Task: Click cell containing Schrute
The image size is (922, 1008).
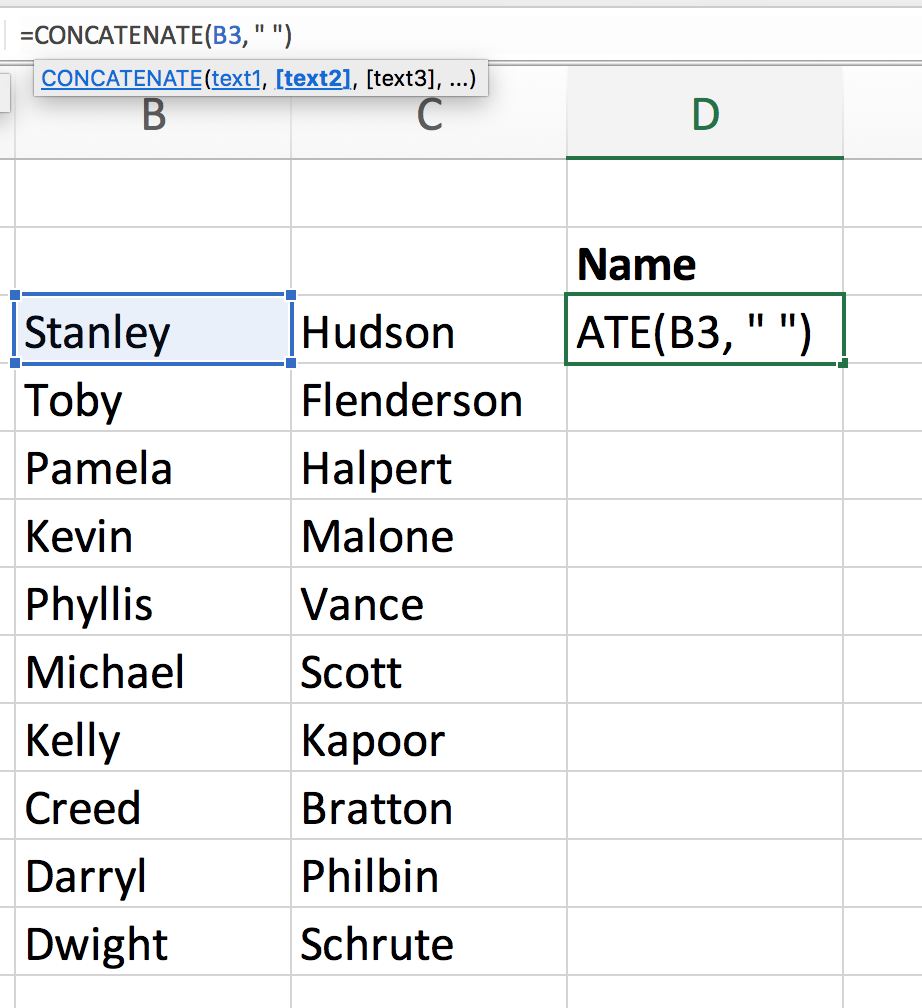Action: (x=429, y=944)
